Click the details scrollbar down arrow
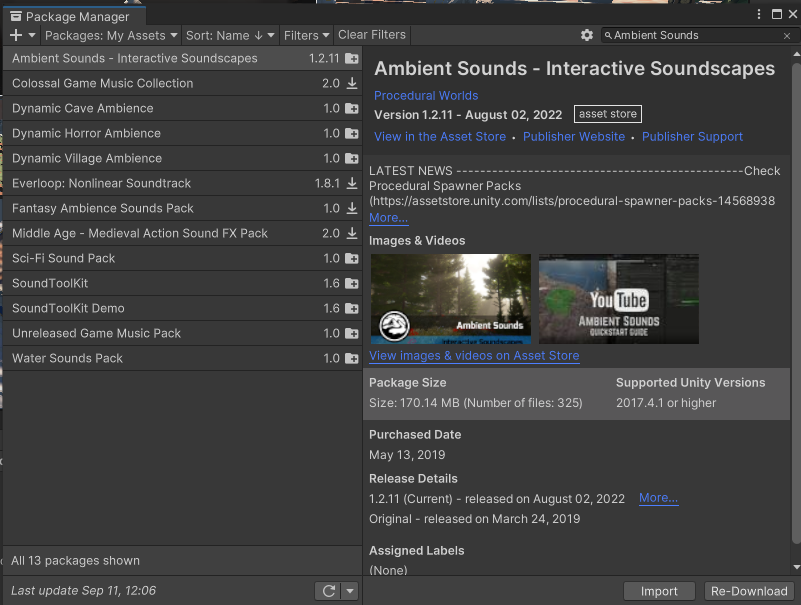Image resolution: width=801 pixels, height=605 pixels. pos(796,567)
